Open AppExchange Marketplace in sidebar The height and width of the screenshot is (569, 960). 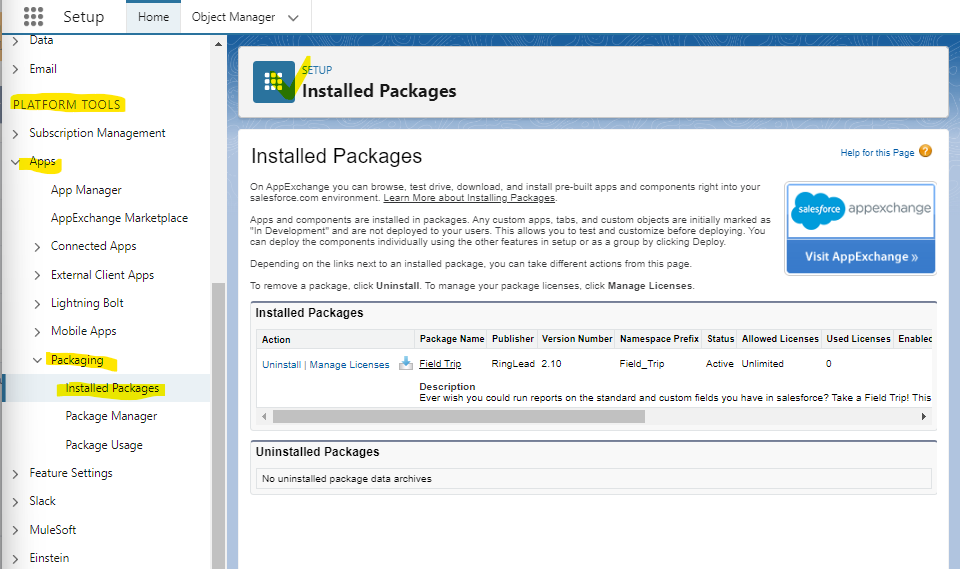point(119,218)
